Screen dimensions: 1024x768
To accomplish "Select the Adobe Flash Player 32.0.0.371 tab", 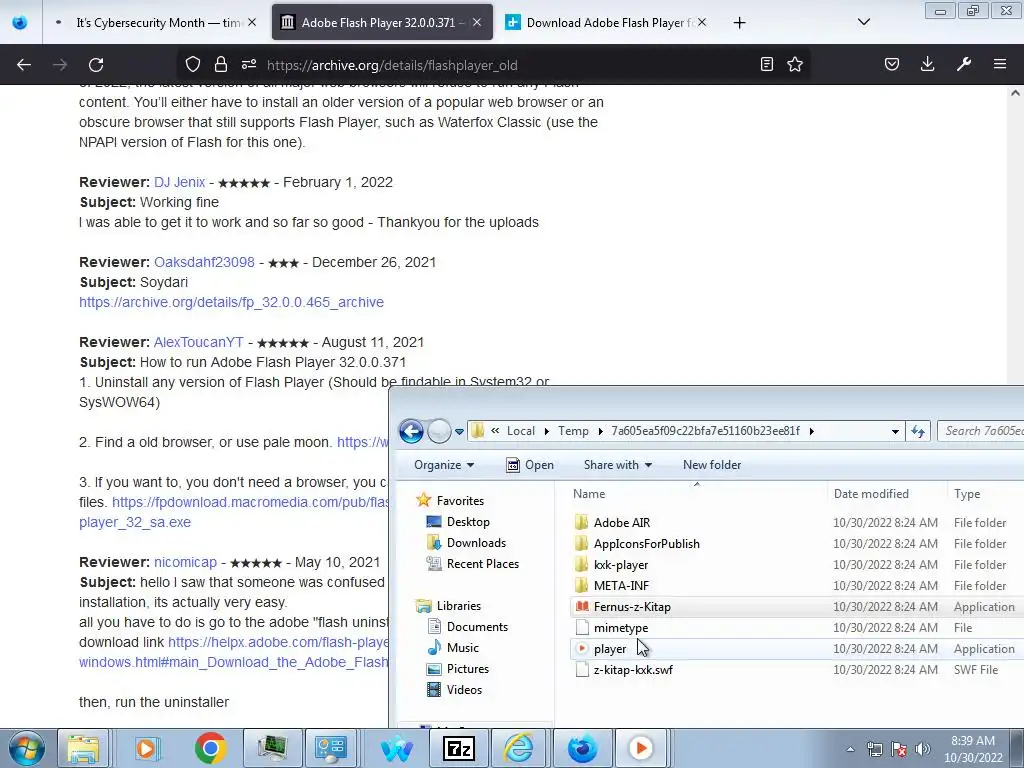I will [383, 23].
